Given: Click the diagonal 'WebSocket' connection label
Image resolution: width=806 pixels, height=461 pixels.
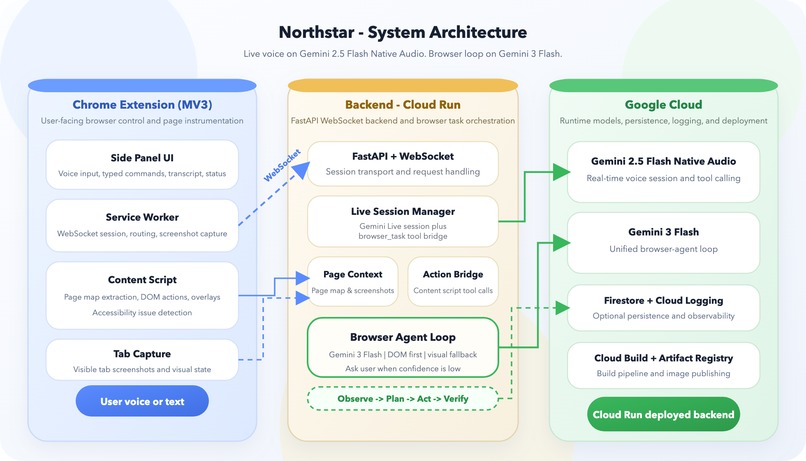Looking at the screenshot, I should click(x=282, y=165).
